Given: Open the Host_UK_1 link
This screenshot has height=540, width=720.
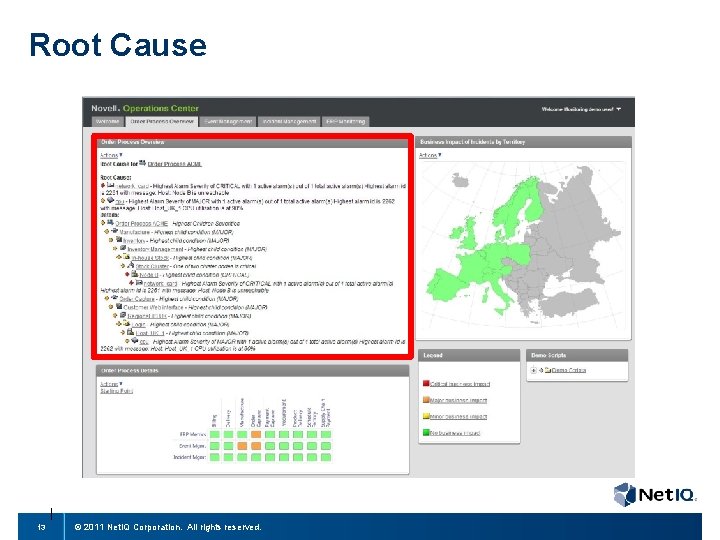Looking at the screenshot, I should pos(150,333).
